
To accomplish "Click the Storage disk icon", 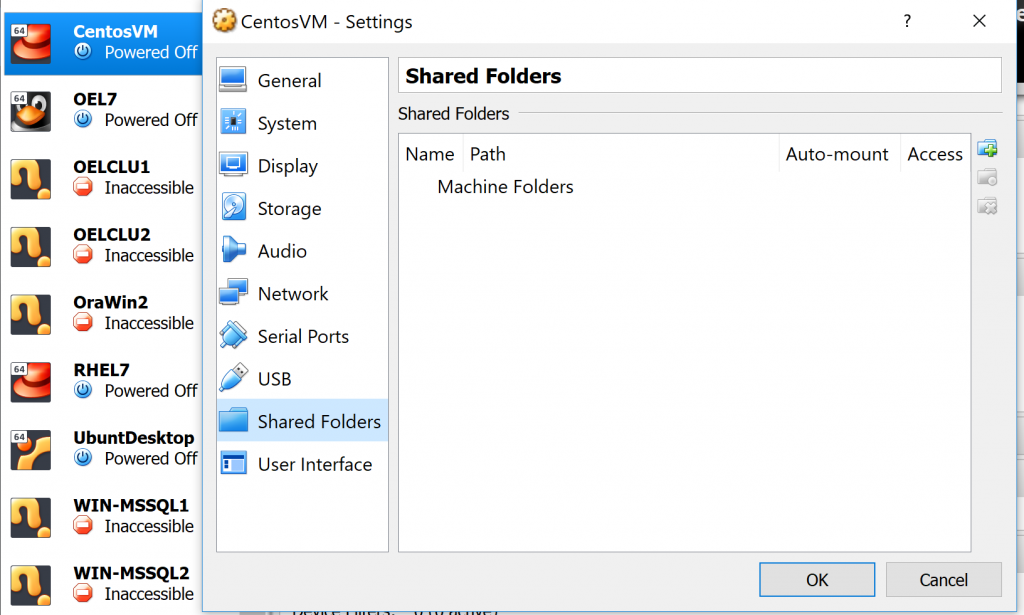I will click(x=233, y=207).
